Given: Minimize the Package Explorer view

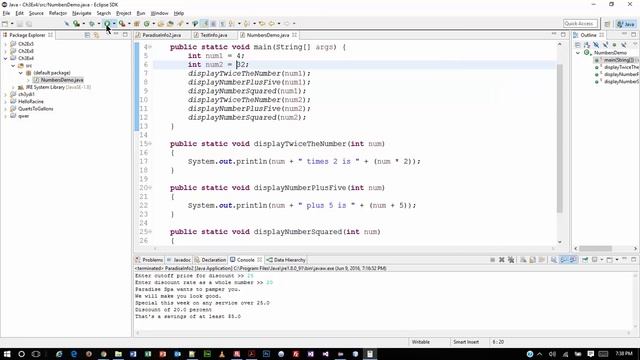Looking at the screenshot, I should [x=116, y=35].
